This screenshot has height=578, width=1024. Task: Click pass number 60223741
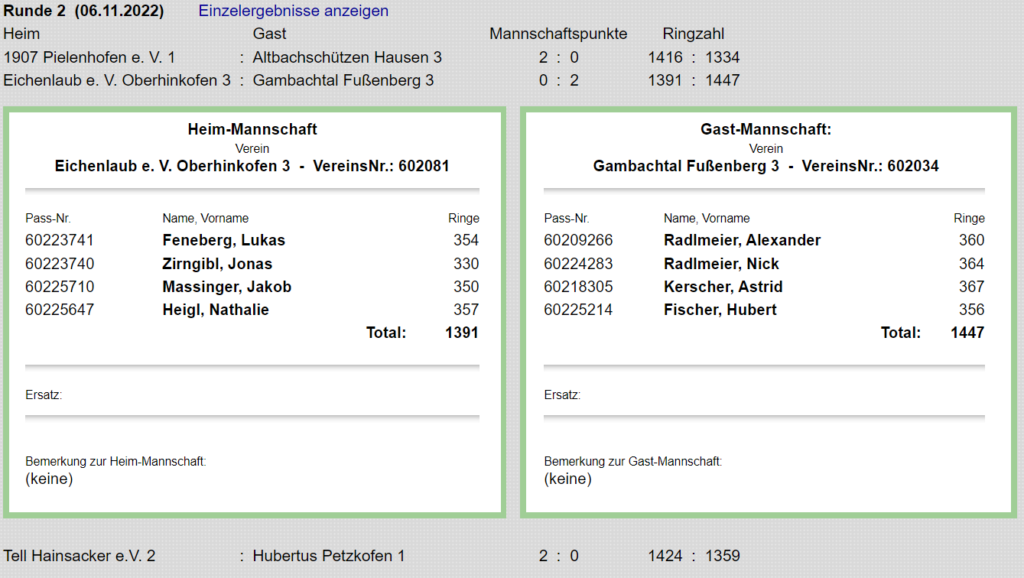click(59, 240)
